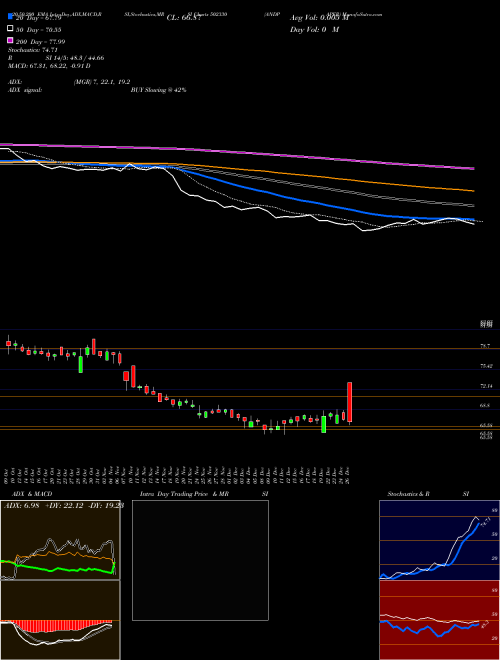Click the 'Stochastics: 74.71' readout
Image resolution: width=500 pixels, height=660 pixels.
click(33, 50)
